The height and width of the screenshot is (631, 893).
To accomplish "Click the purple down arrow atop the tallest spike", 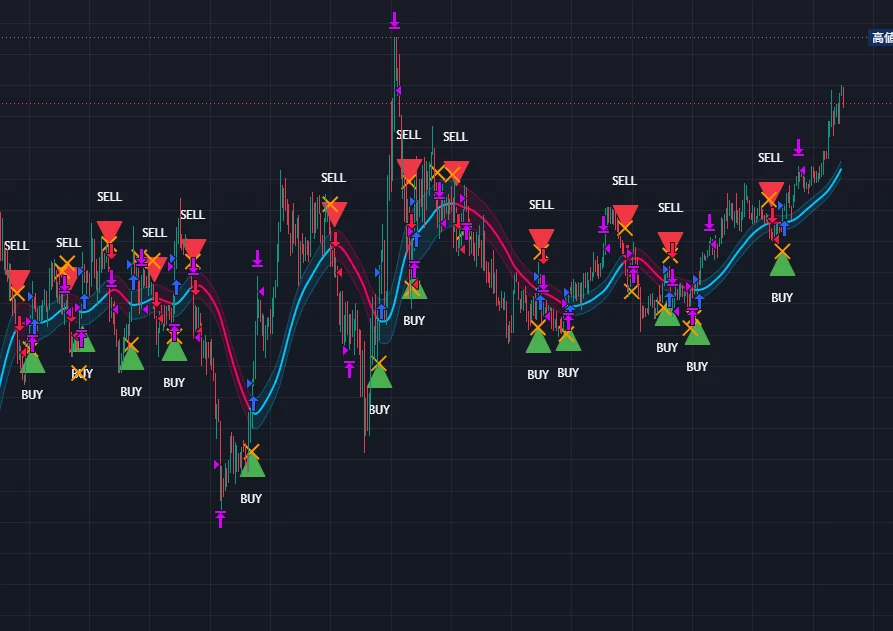I will point(394,21).
